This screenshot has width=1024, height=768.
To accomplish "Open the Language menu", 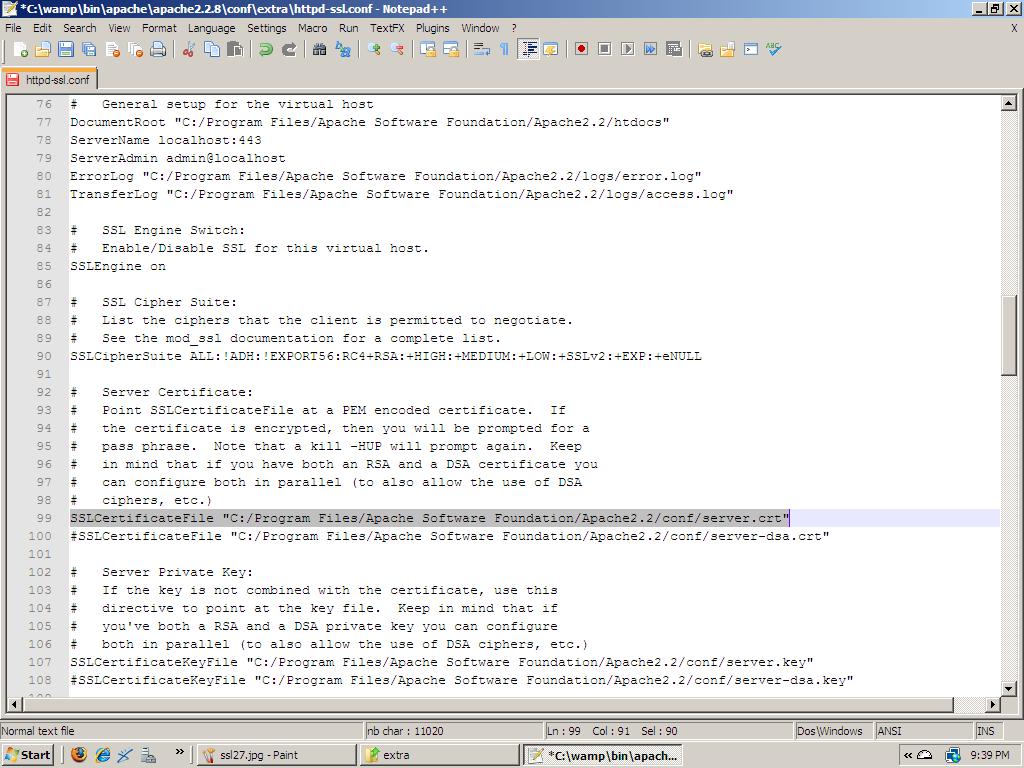I will pyautogui.click(x=211, y=28).
